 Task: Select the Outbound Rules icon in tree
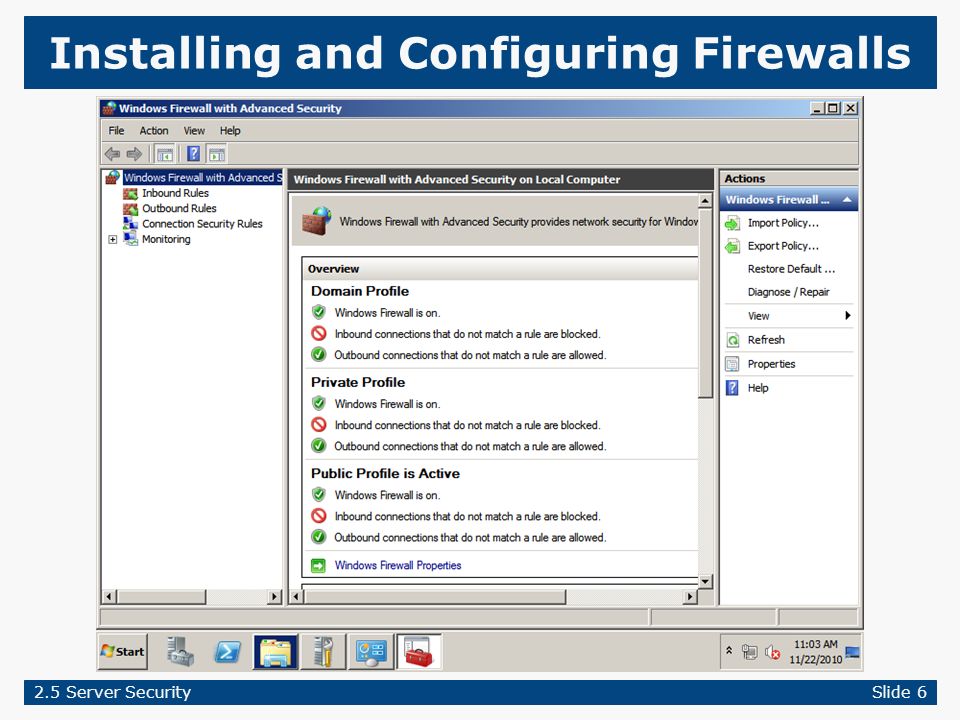tap(130, 209)
